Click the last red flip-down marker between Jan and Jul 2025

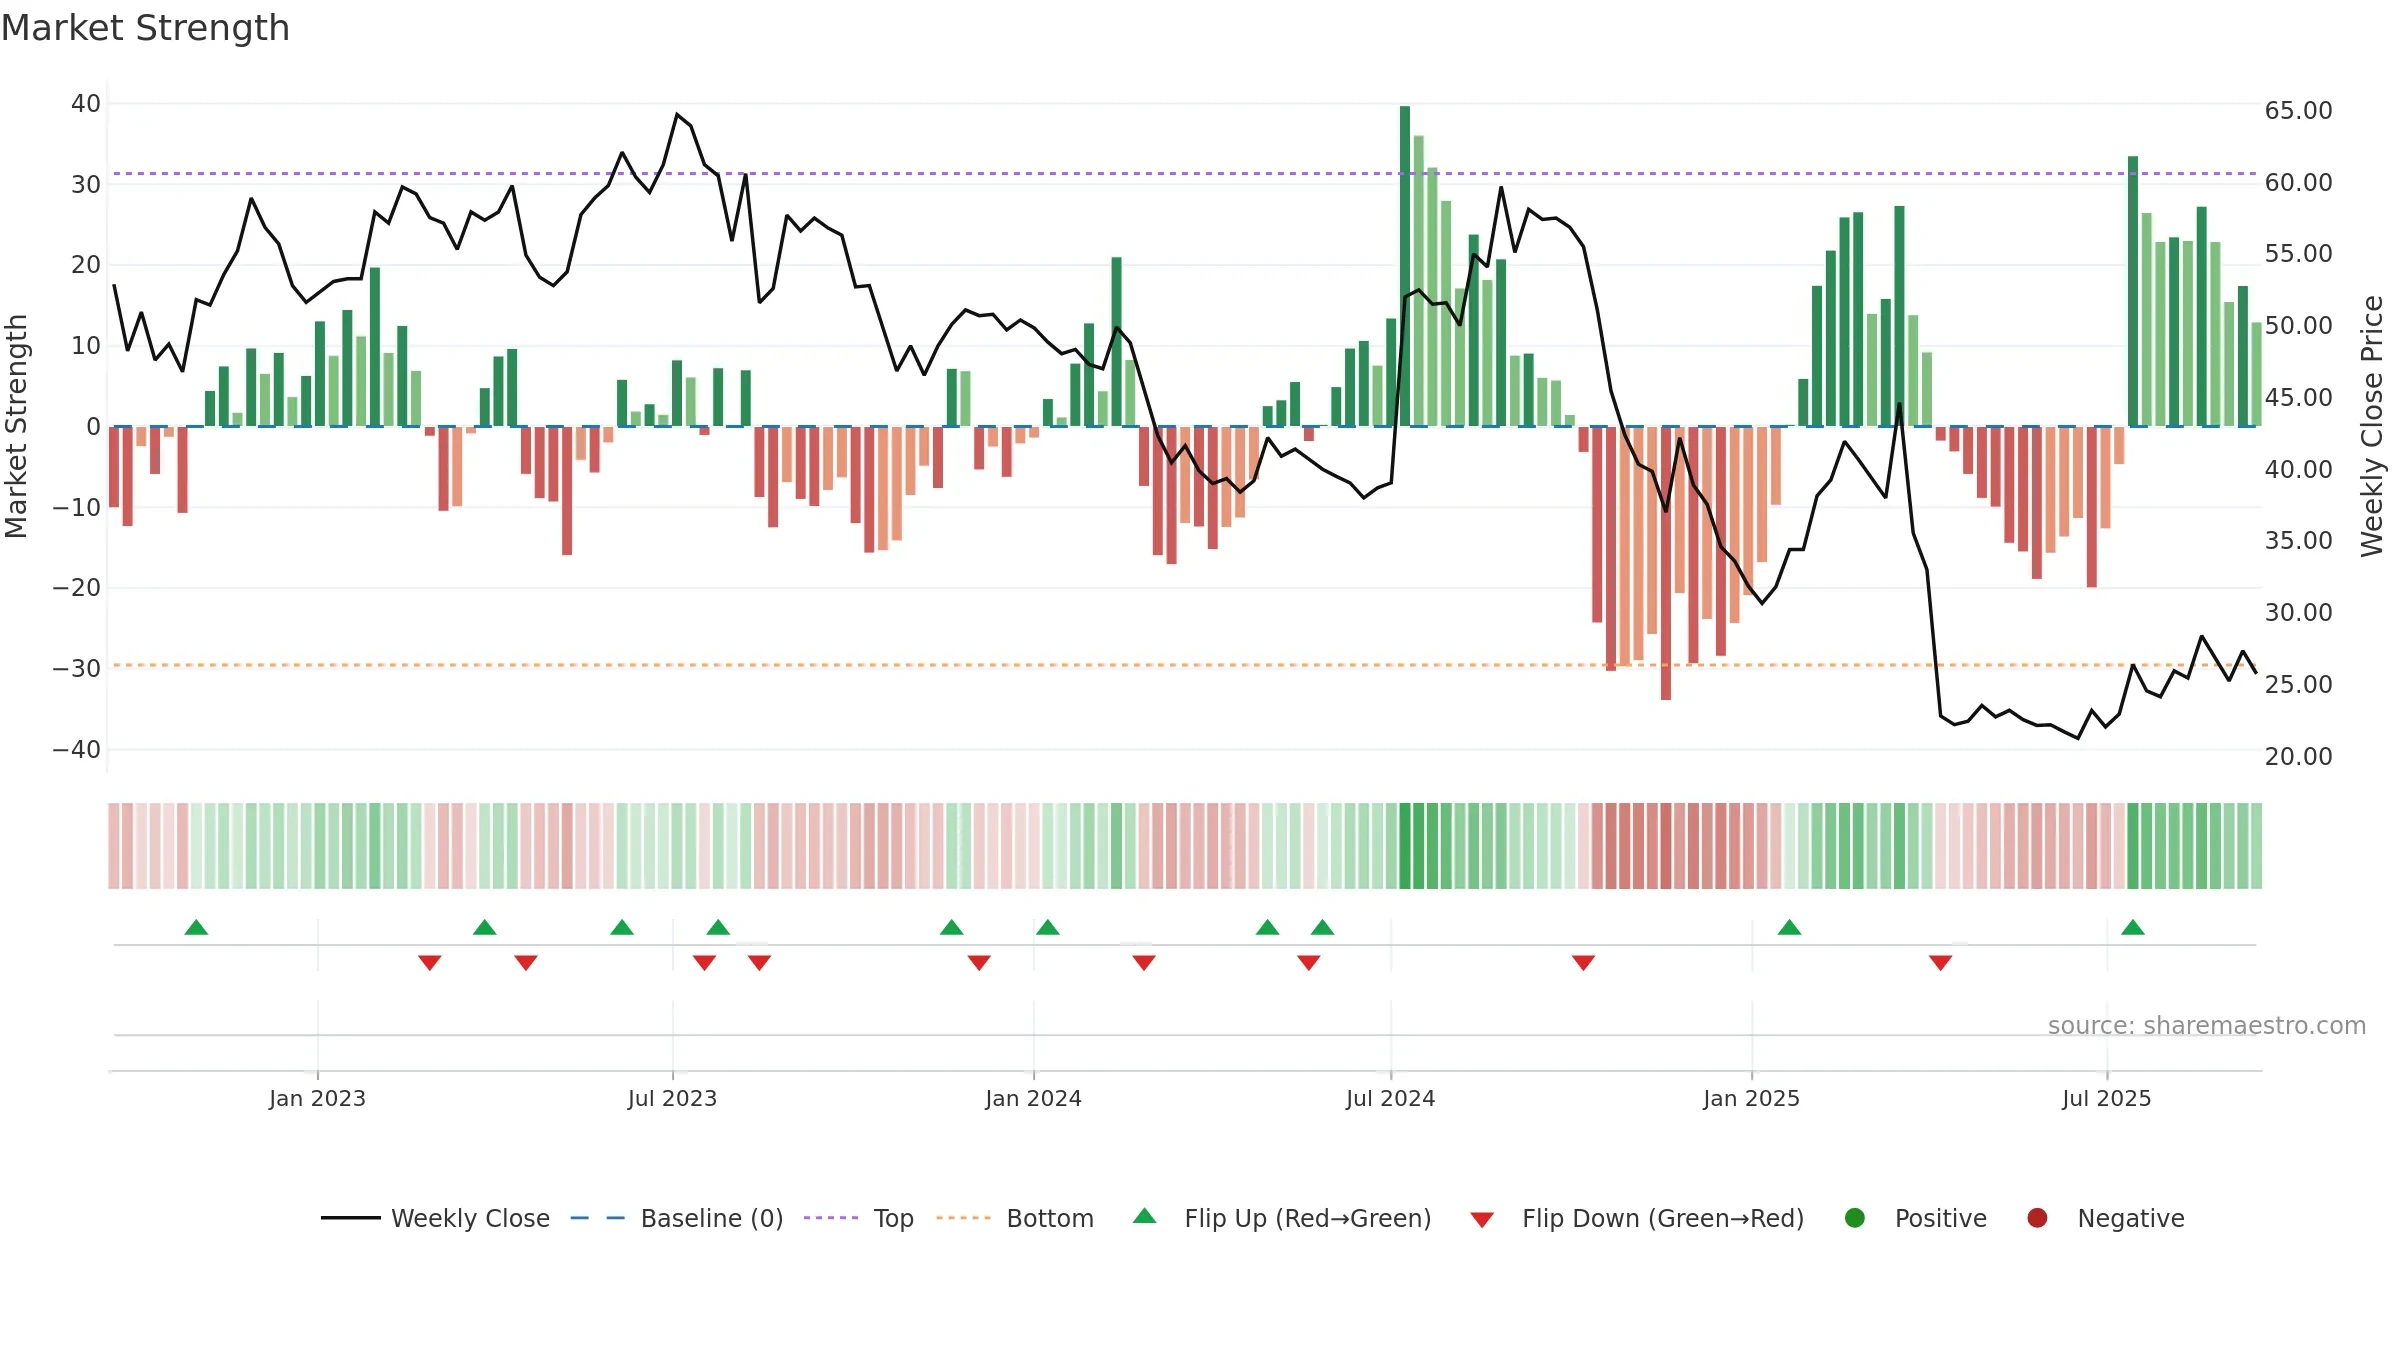[1941, 963]
